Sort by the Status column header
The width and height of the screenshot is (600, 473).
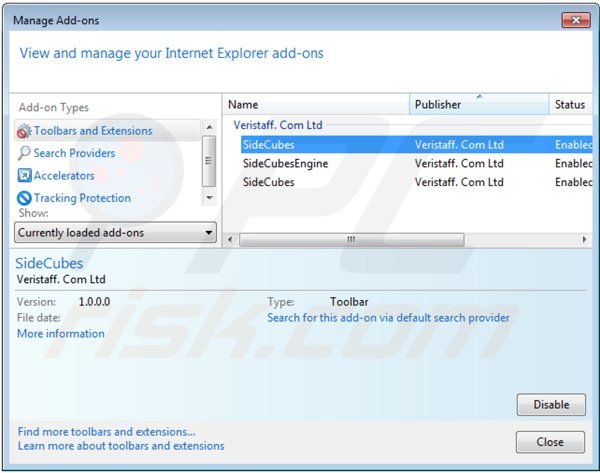coord(571,104)
